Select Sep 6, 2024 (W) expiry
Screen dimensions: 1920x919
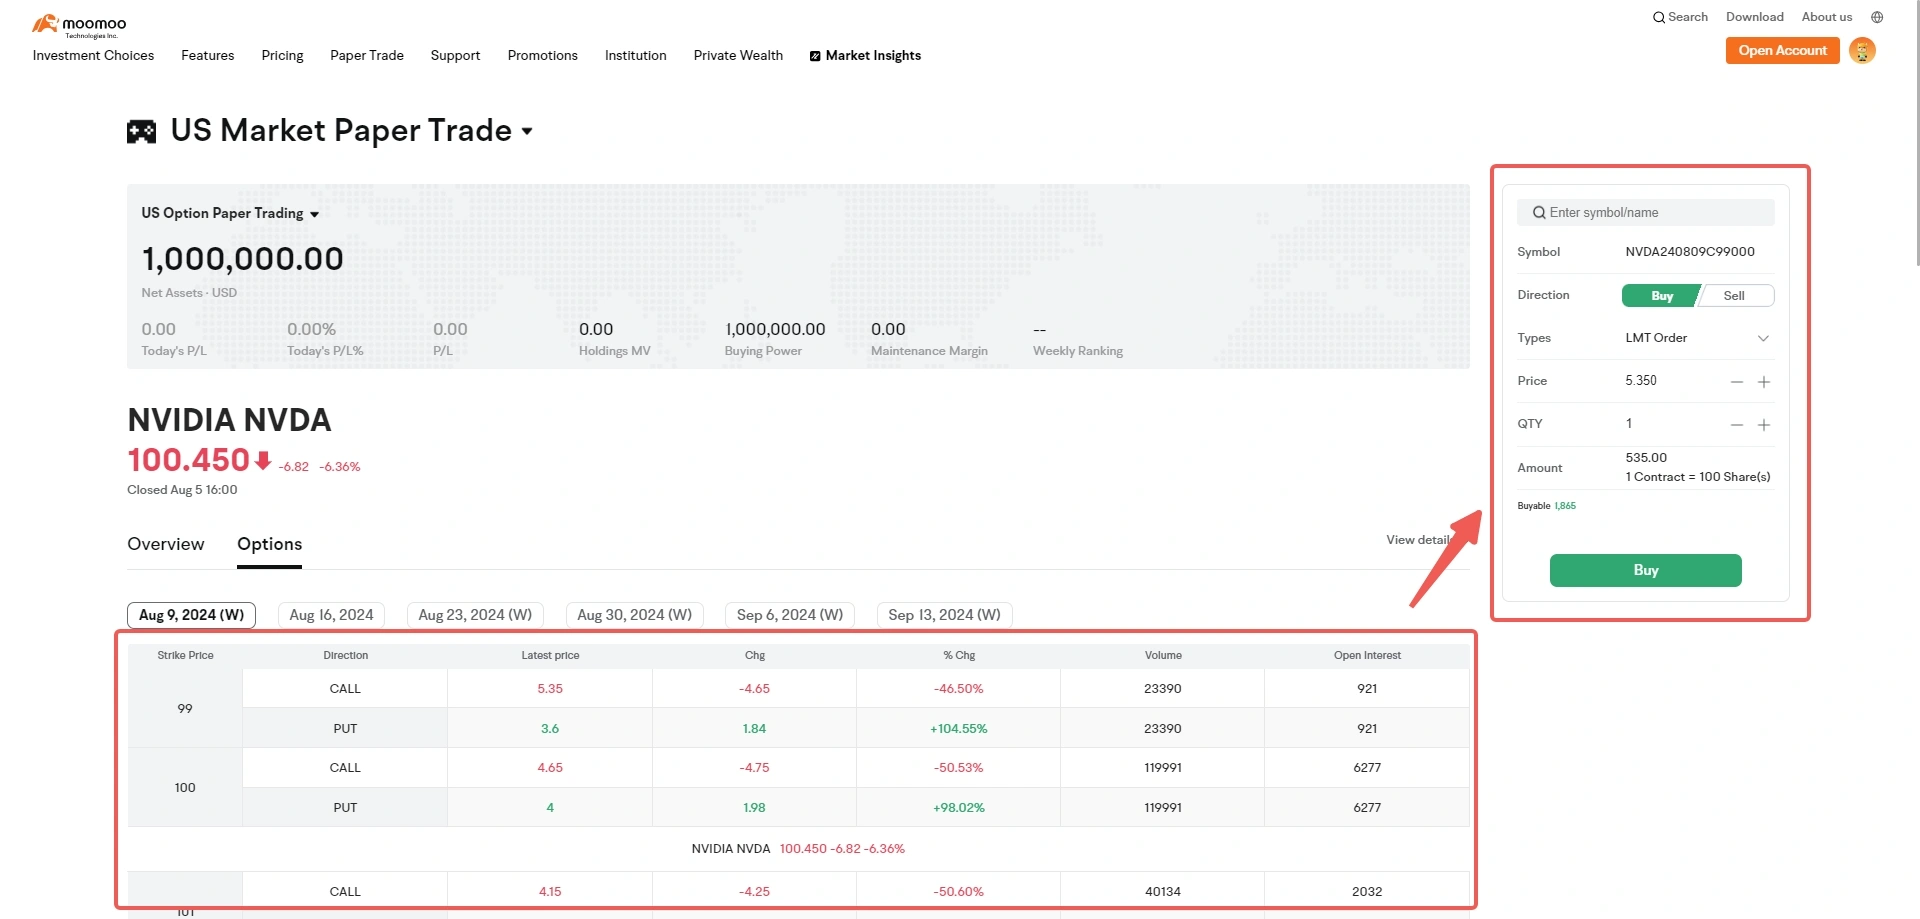790,615
